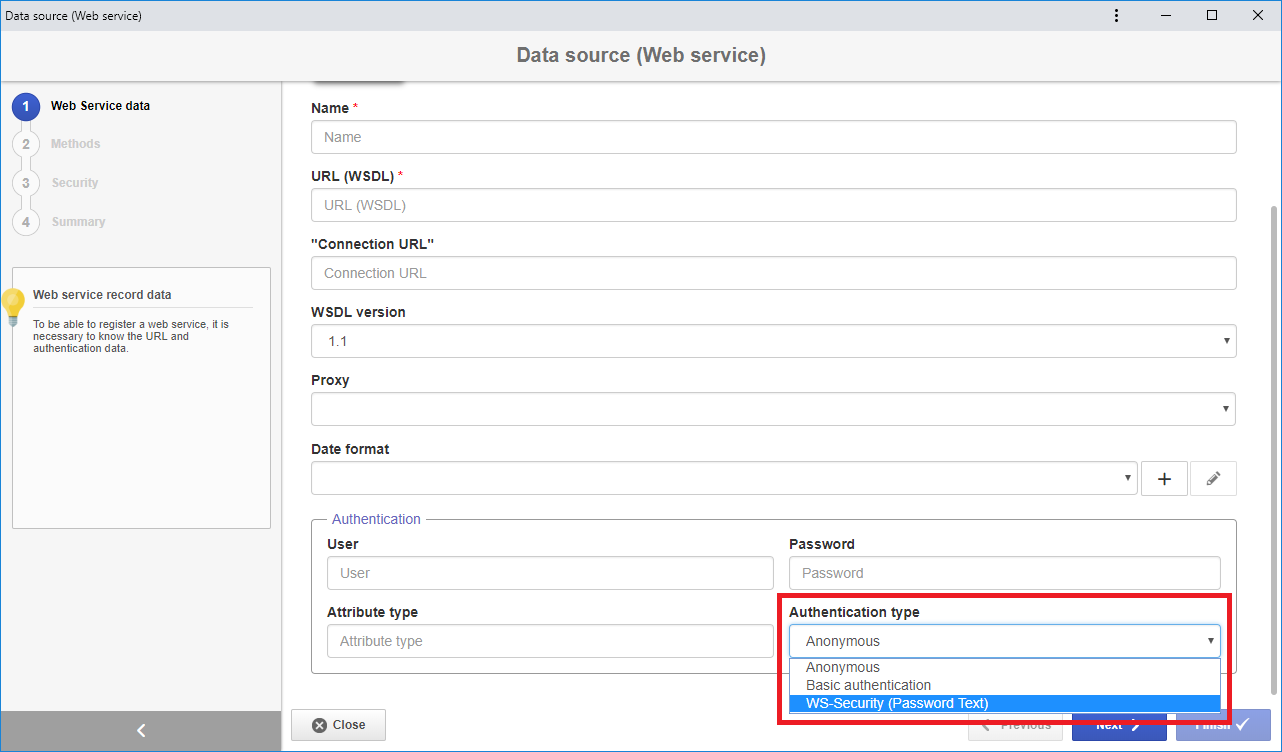Add a new date format with plus icon
The height and width of the screenshot is (752, 1282).
point(1164,479)
